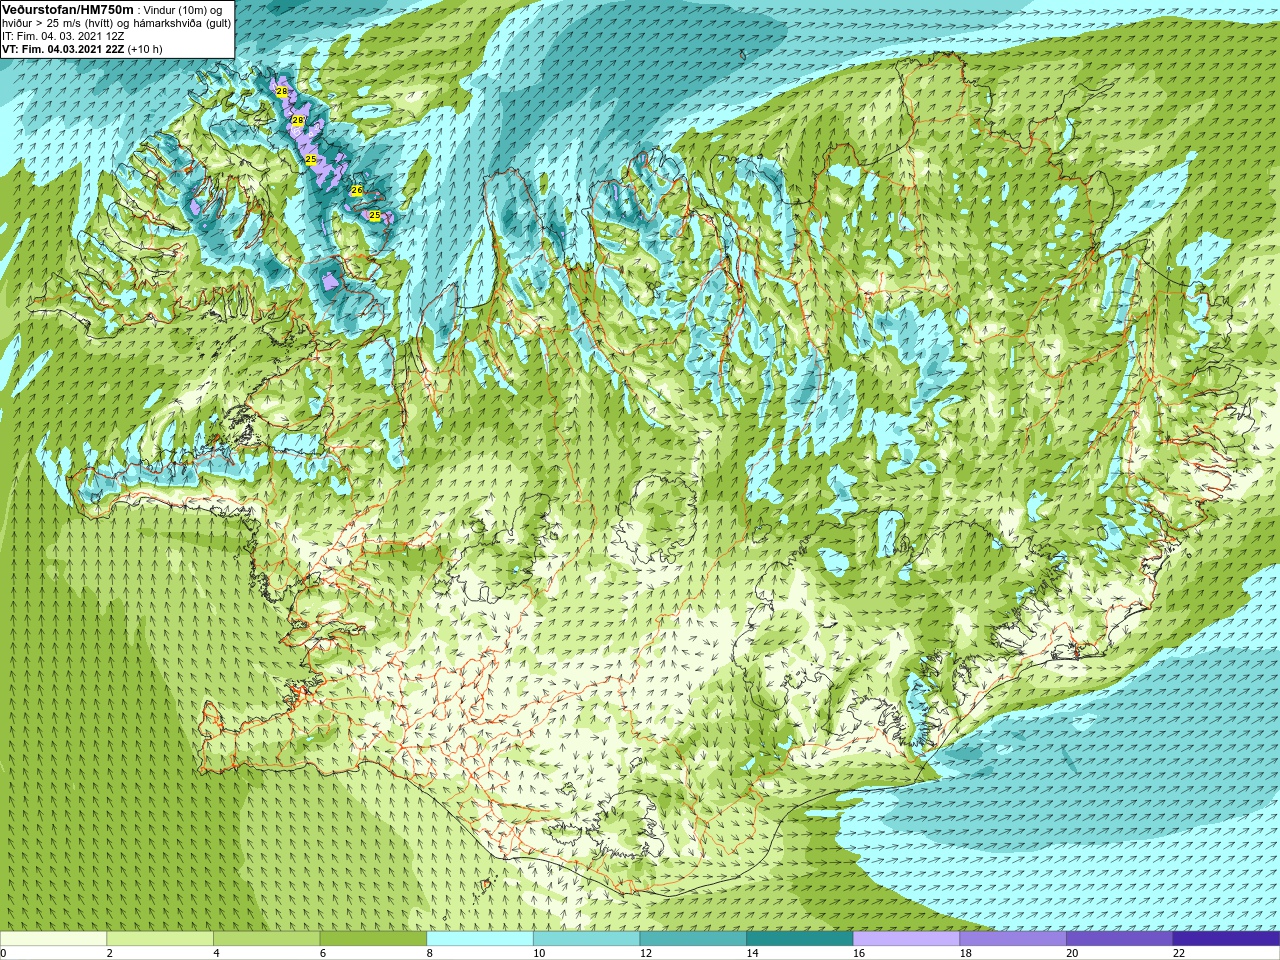Viewport: 1280px width, 960px height.
Task: Select the 8–10 m/s pale cyan legend swatch
Action: pyautogui.click(x=480, y=939)
